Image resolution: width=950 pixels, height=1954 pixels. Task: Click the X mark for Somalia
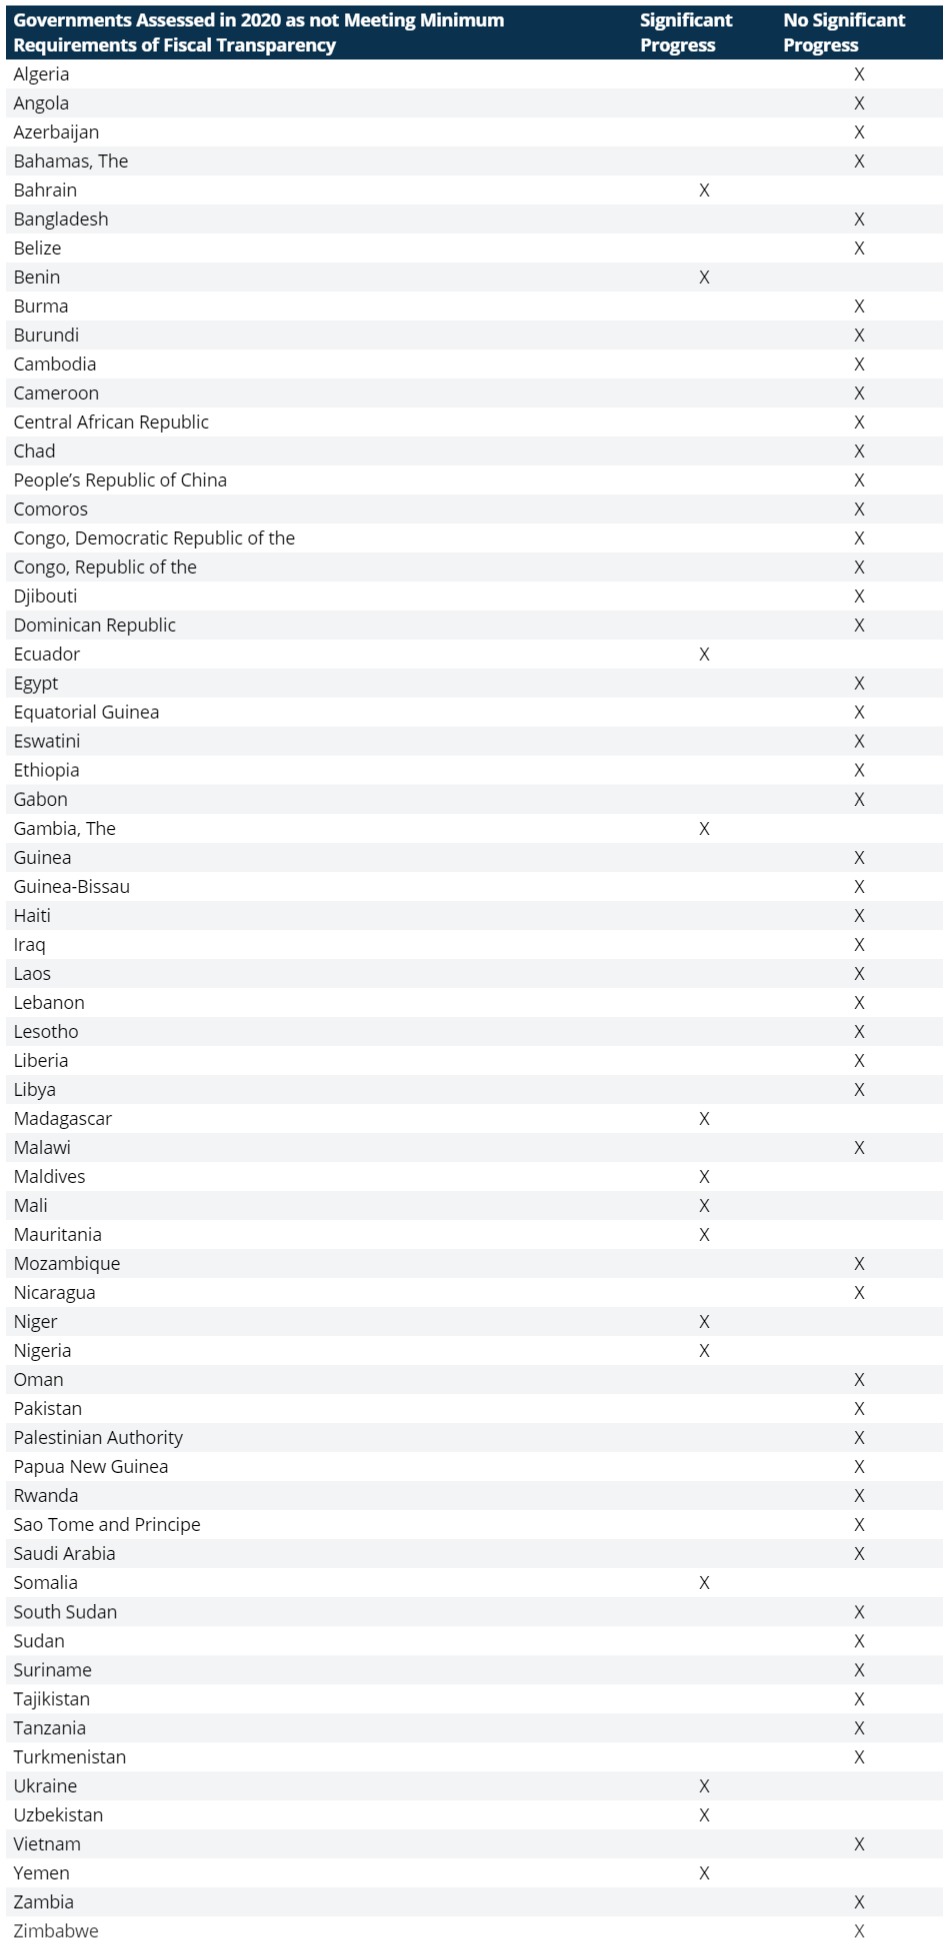pyautogui.click(x=704, y=1582)
